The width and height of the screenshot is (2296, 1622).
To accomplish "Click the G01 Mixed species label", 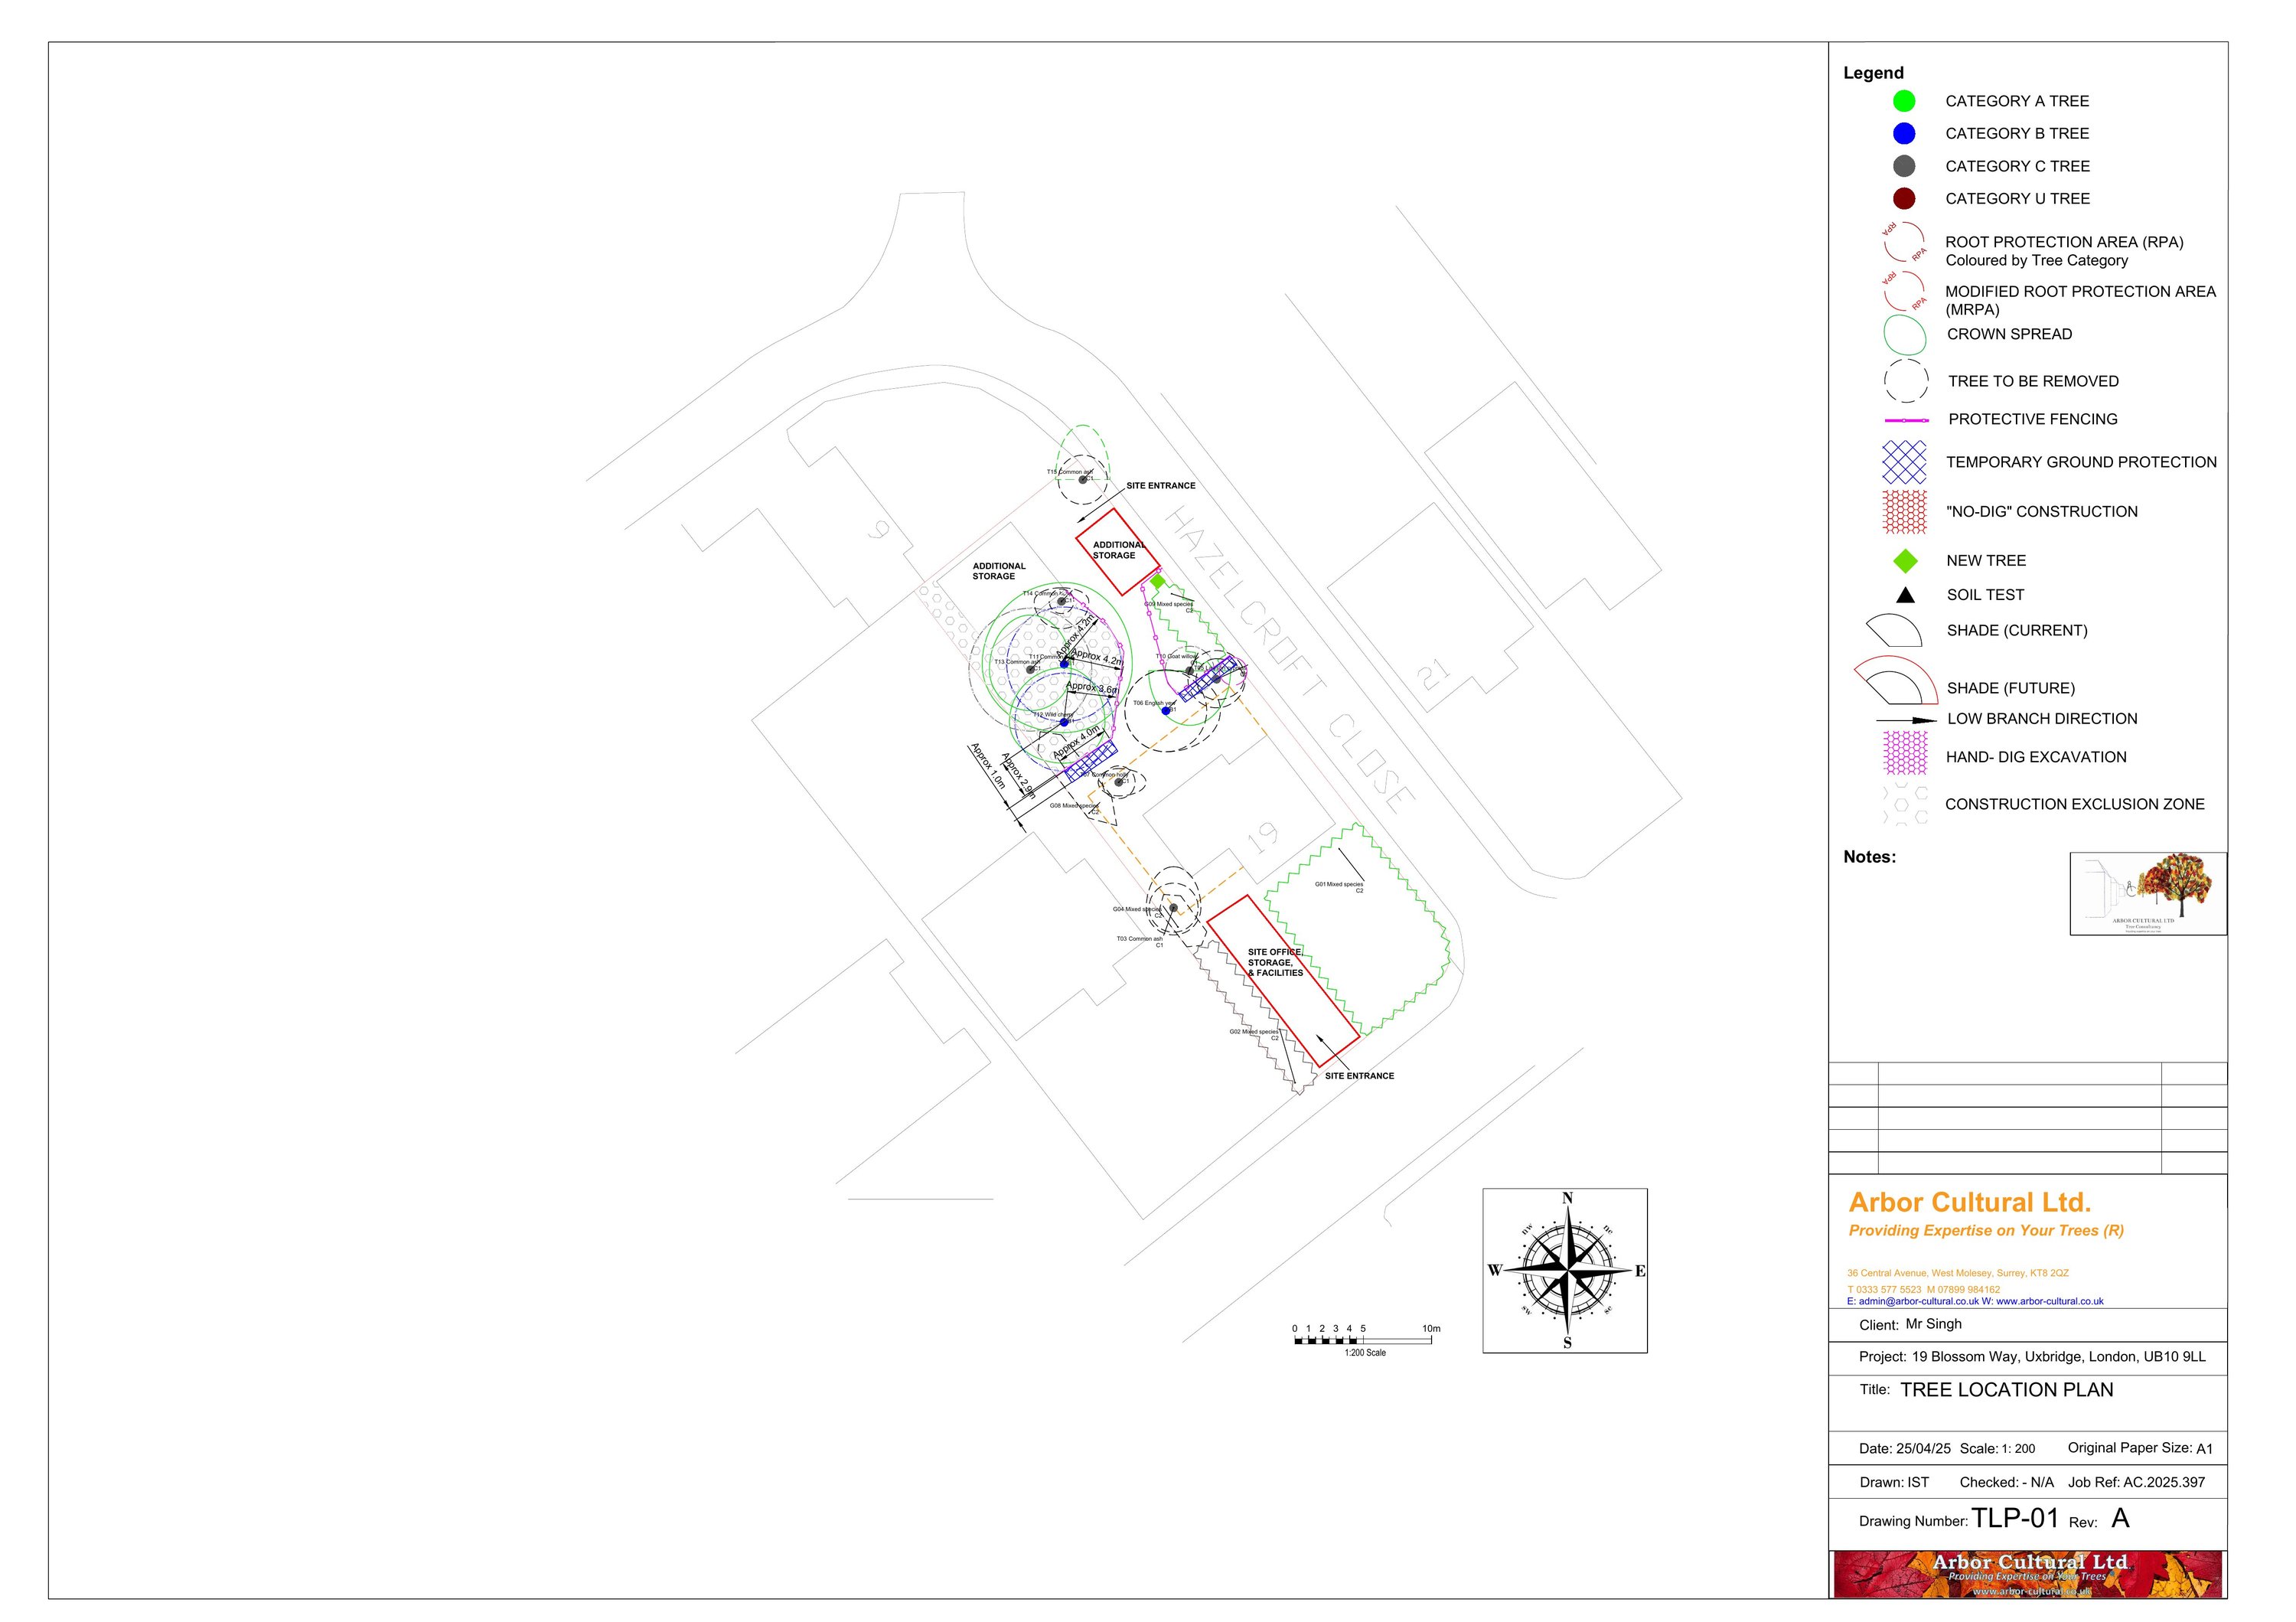I will coord(1338,884).
